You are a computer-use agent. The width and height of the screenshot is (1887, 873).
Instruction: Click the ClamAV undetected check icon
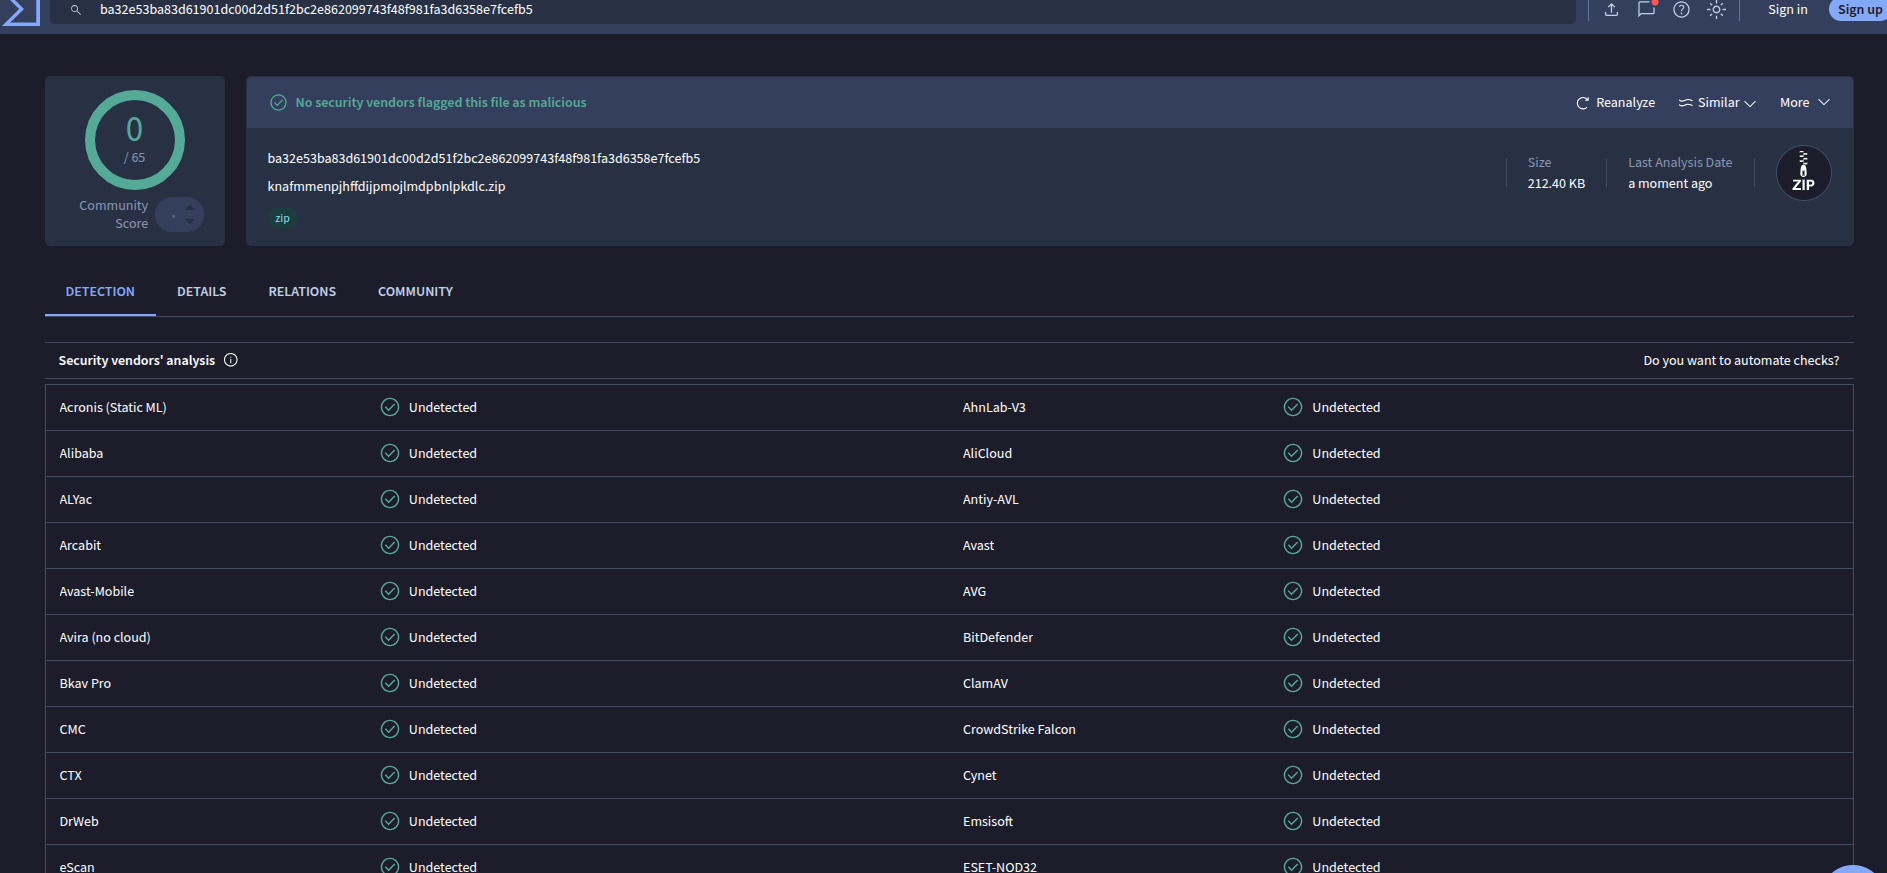click(1293, 683)
